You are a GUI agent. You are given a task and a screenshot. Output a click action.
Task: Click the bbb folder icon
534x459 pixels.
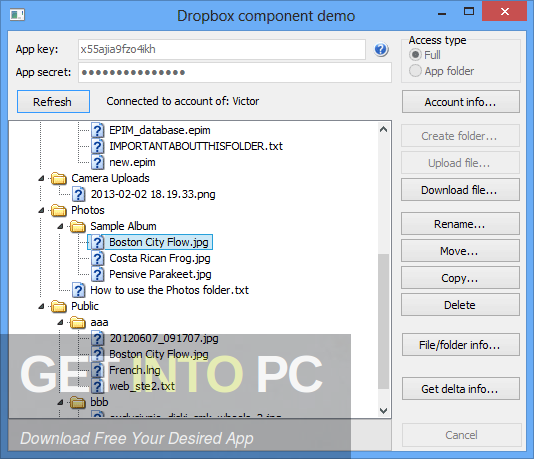click(x=78, y=402)
